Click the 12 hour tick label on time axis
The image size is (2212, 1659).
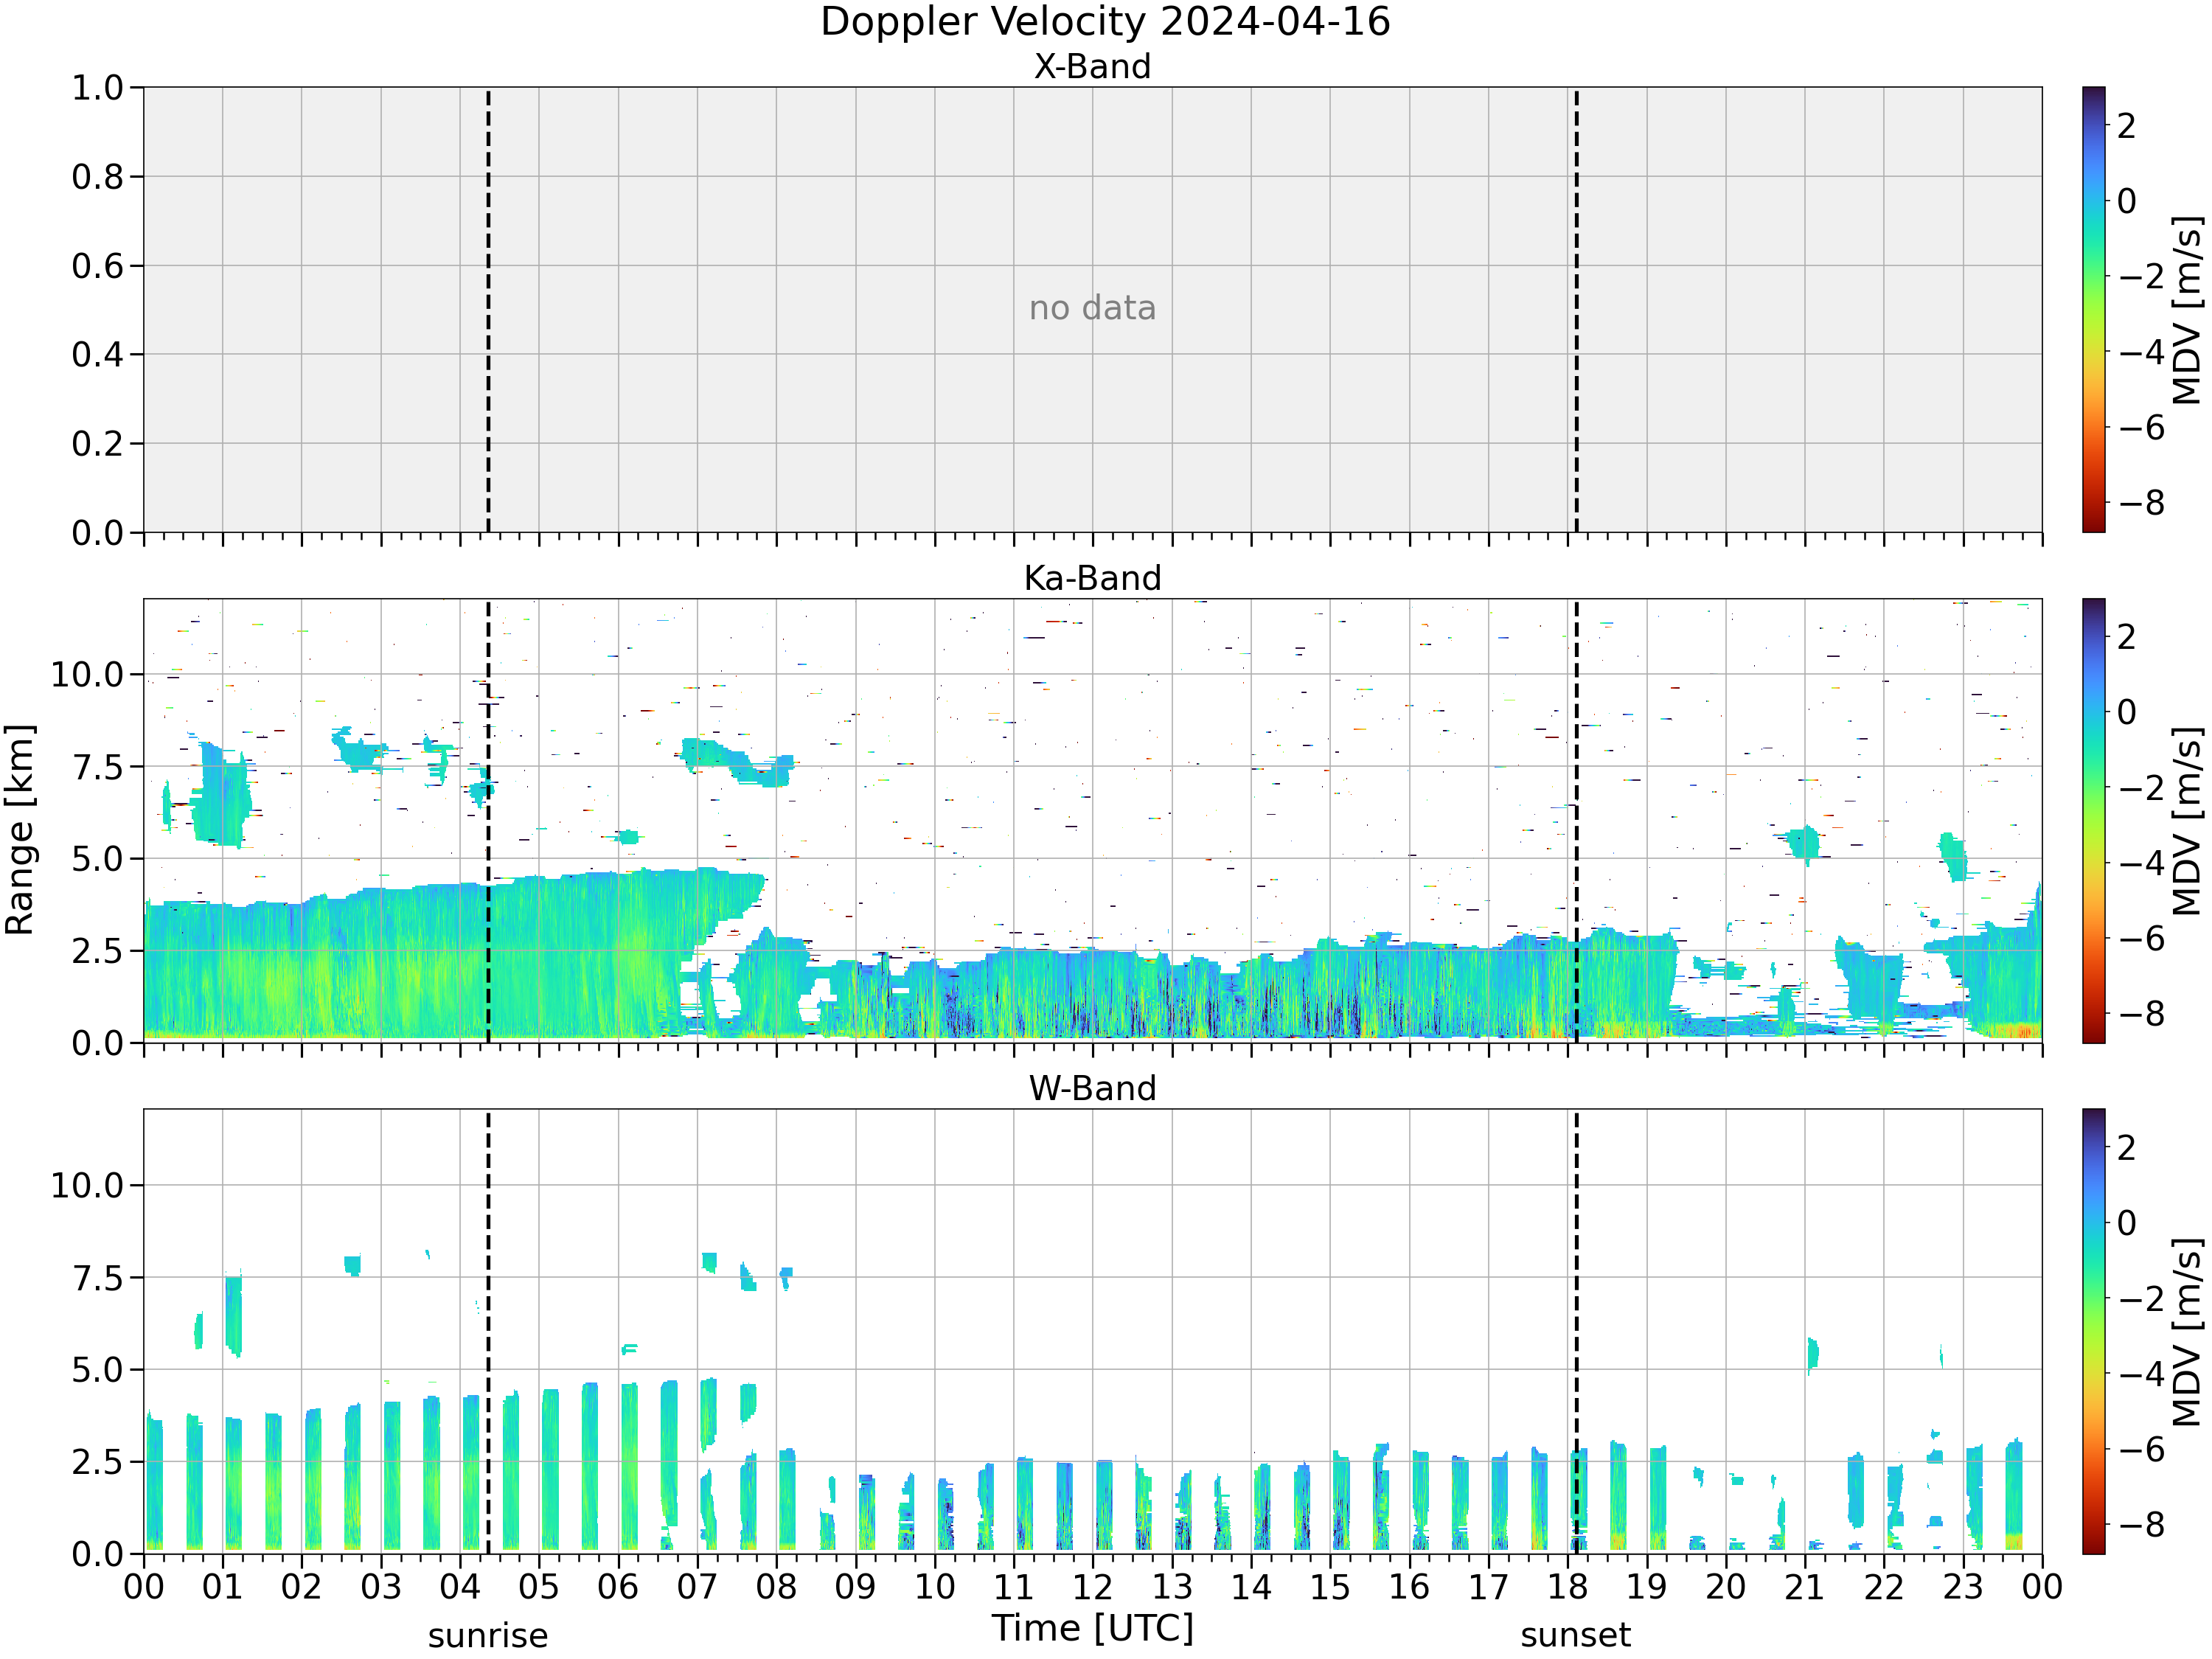1092,1587
